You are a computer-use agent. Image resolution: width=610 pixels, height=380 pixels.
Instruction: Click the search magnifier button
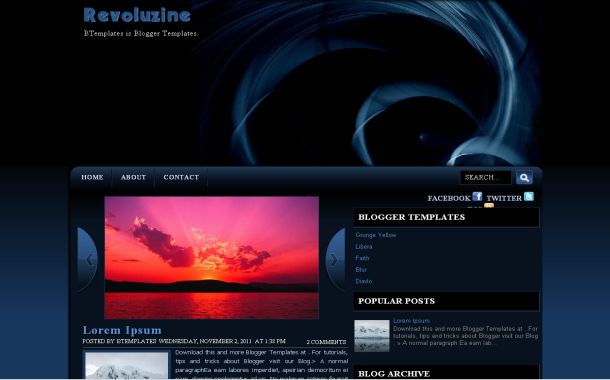[x=524, y=177]
